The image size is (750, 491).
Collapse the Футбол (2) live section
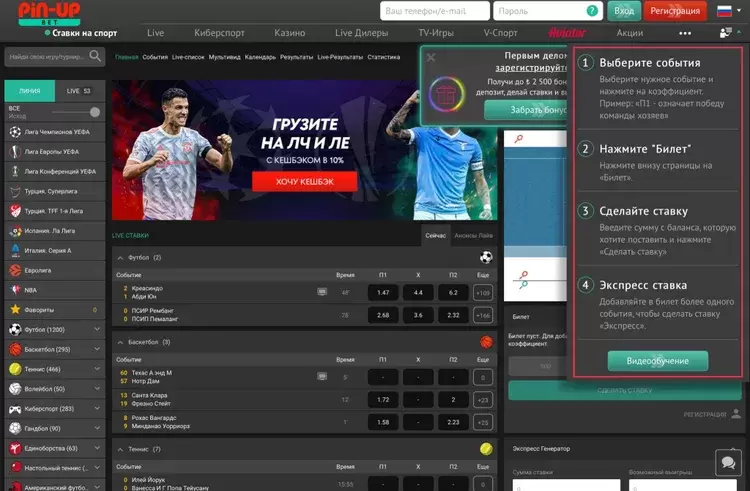(x=120, y=258)
